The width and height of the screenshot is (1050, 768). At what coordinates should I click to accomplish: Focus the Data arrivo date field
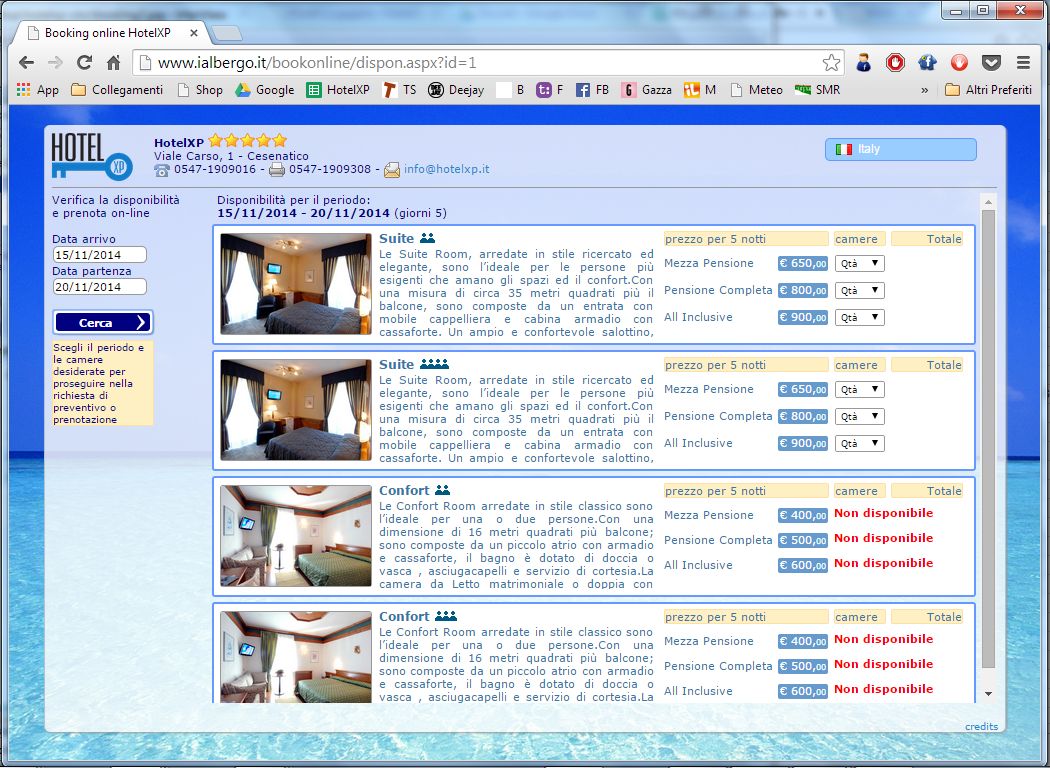click(x=99, y=254)
